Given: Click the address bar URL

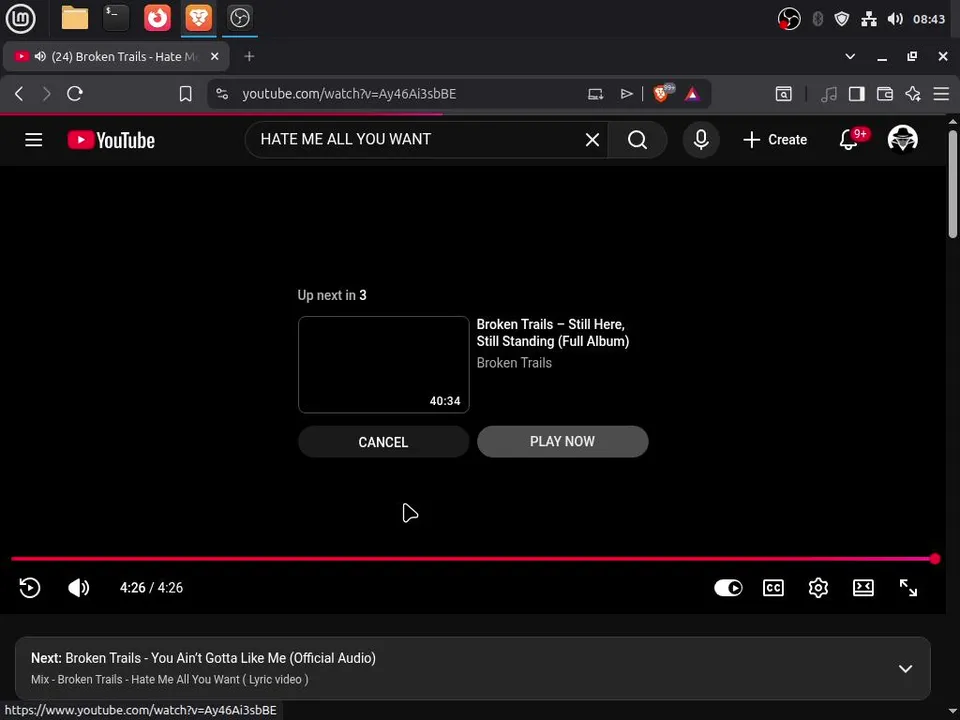Looking at the screenshot, I should click(x=349, y=94).
